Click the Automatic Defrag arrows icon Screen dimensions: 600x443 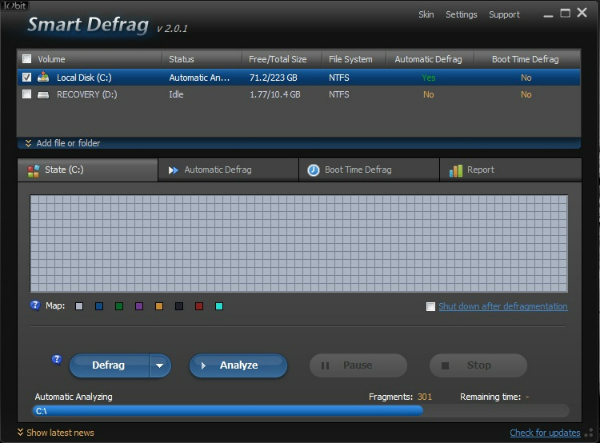(x=173, y=170)
